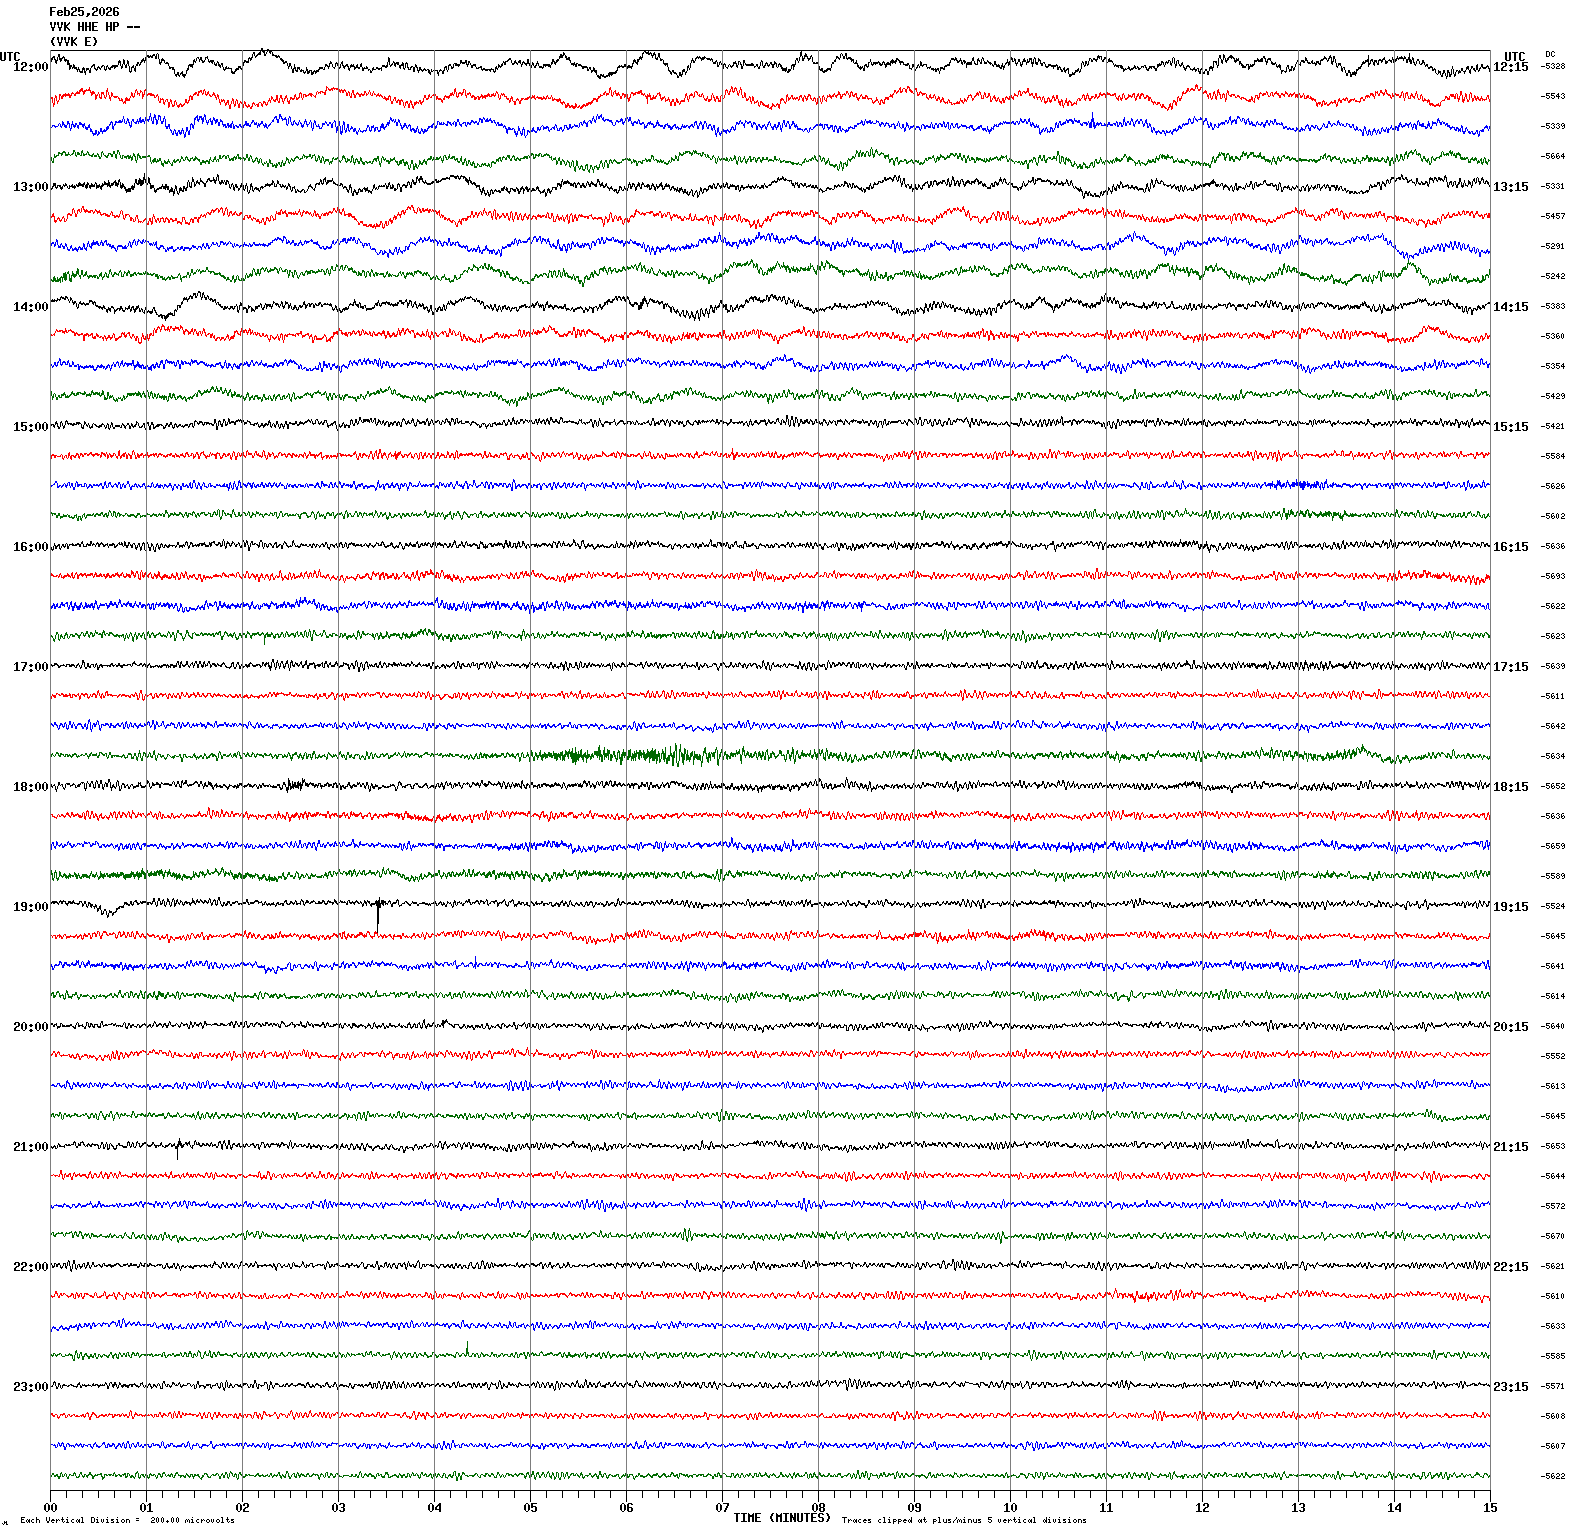This screenshot has height=1534, width=1570.
Task: Click the DC column header at top right
Action: [x=1550, y=54]
